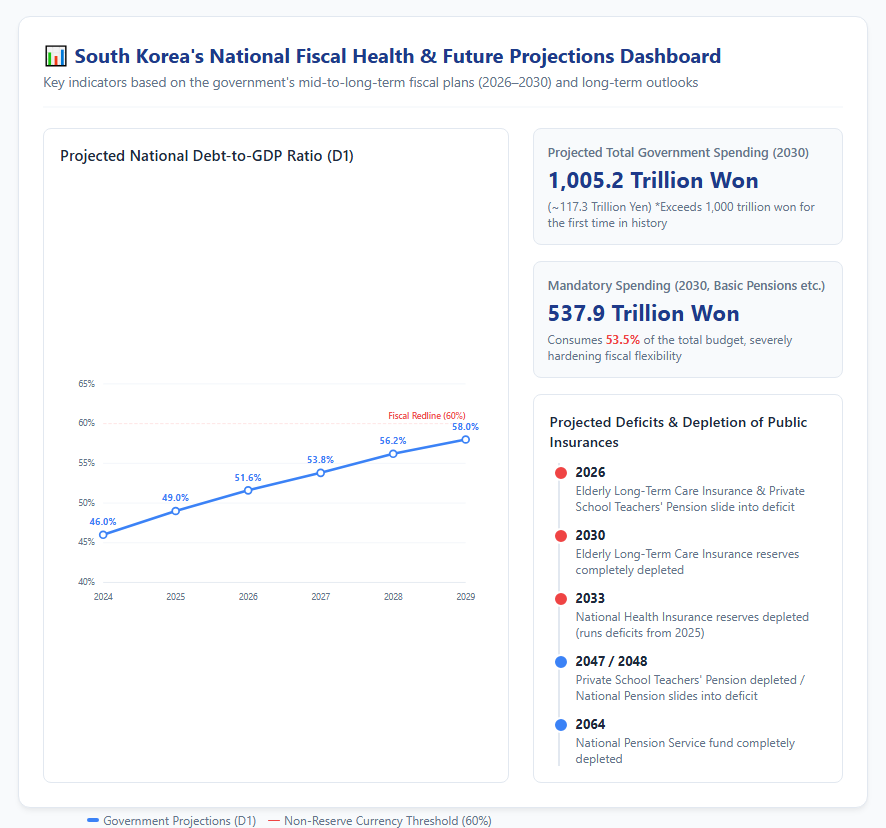Click the "65%" y-axis tick label
The image size is (886, 828).
pos(86,384)
